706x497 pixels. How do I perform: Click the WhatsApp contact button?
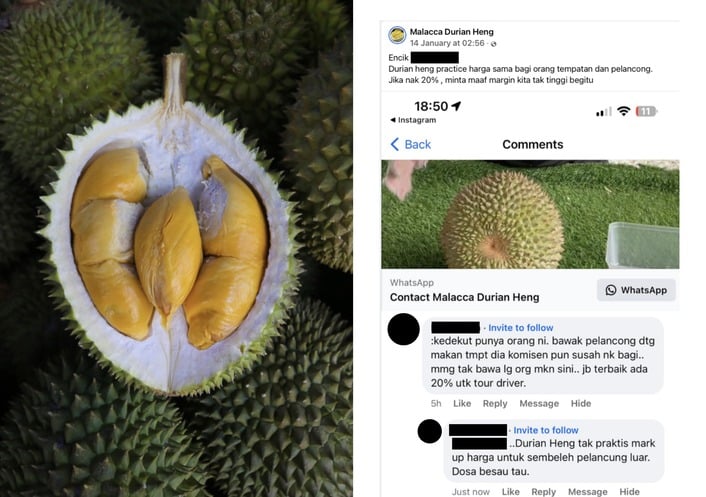tap(636, 290)
